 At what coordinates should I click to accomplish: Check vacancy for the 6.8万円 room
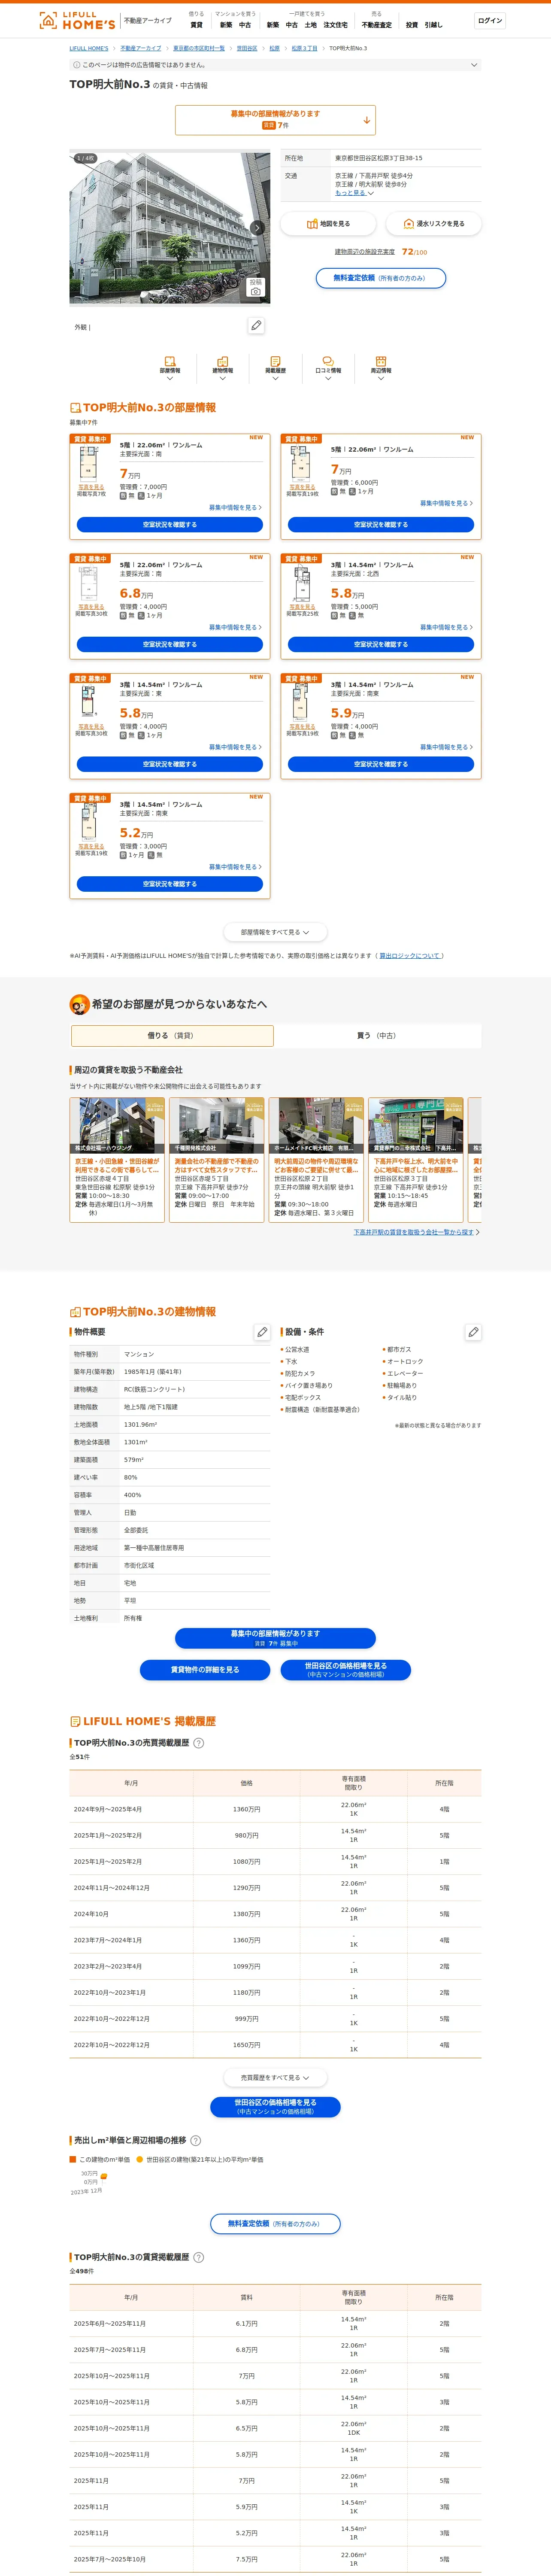click(170, 645)
